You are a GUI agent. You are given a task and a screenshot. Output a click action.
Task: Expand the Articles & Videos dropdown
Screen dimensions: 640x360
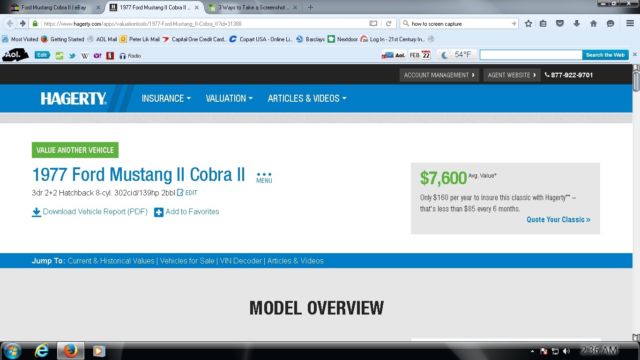point(307,98)
